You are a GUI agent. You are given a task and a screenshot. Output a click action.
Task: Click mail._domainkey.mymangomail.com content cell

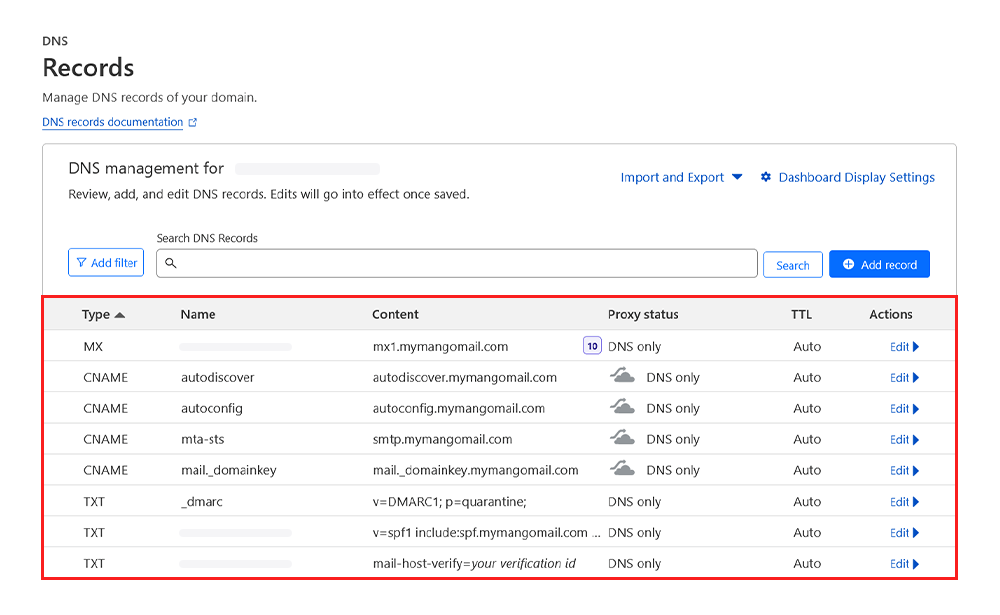point(476,471)
